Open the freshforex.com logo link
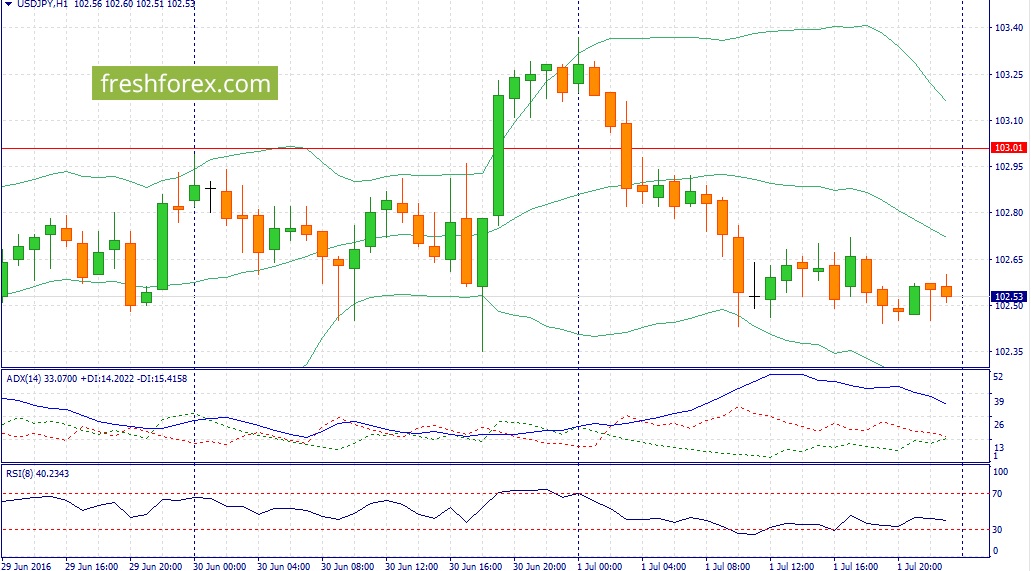The height and width of the screenshot is (571, 1031). [185, 83]
